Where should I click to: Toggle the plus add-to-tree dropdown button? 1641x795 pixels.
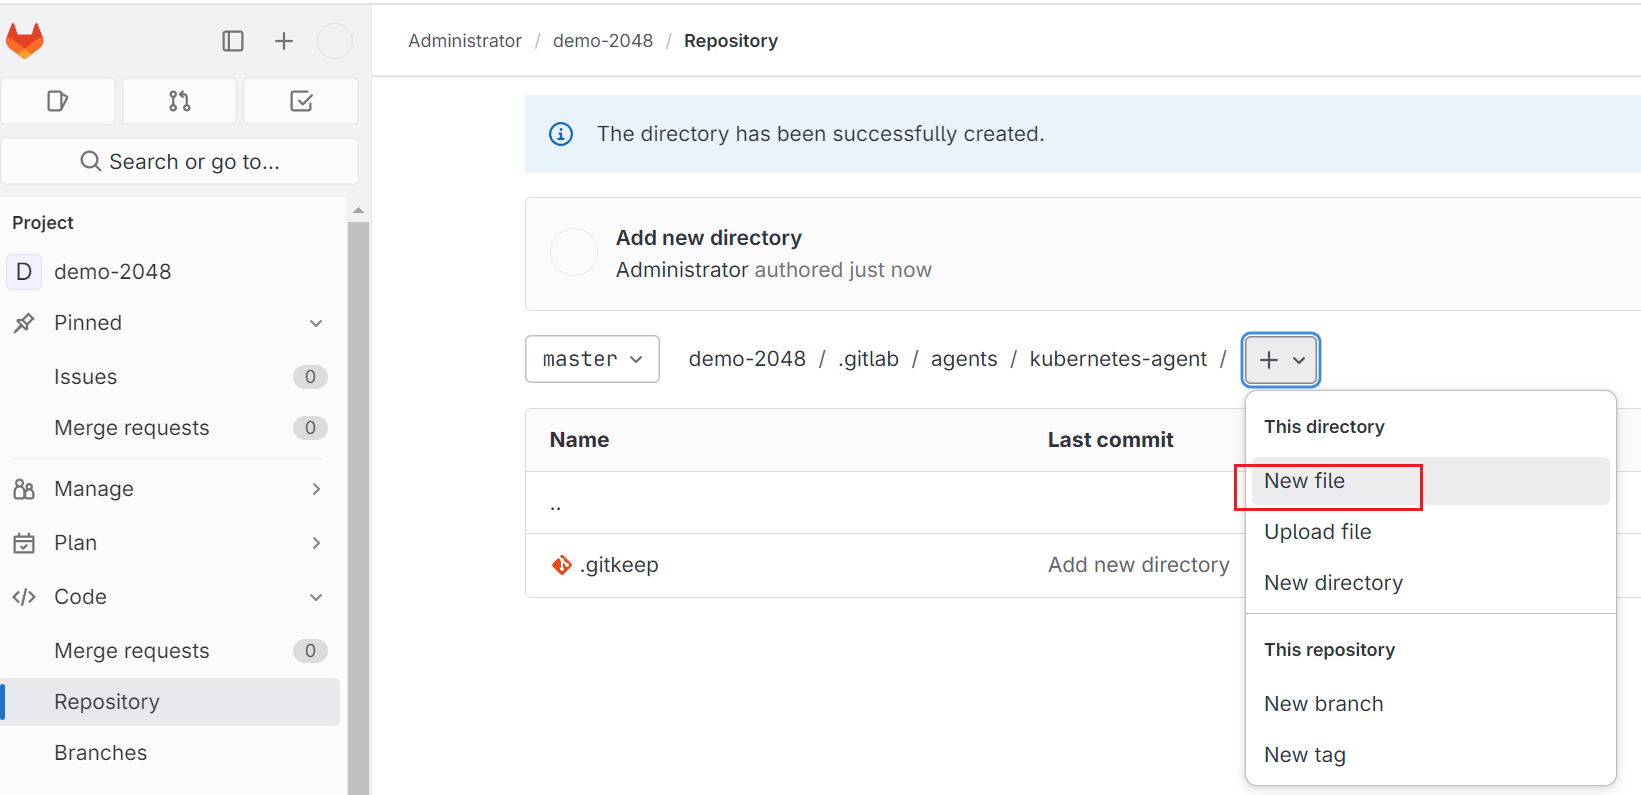1281,360
